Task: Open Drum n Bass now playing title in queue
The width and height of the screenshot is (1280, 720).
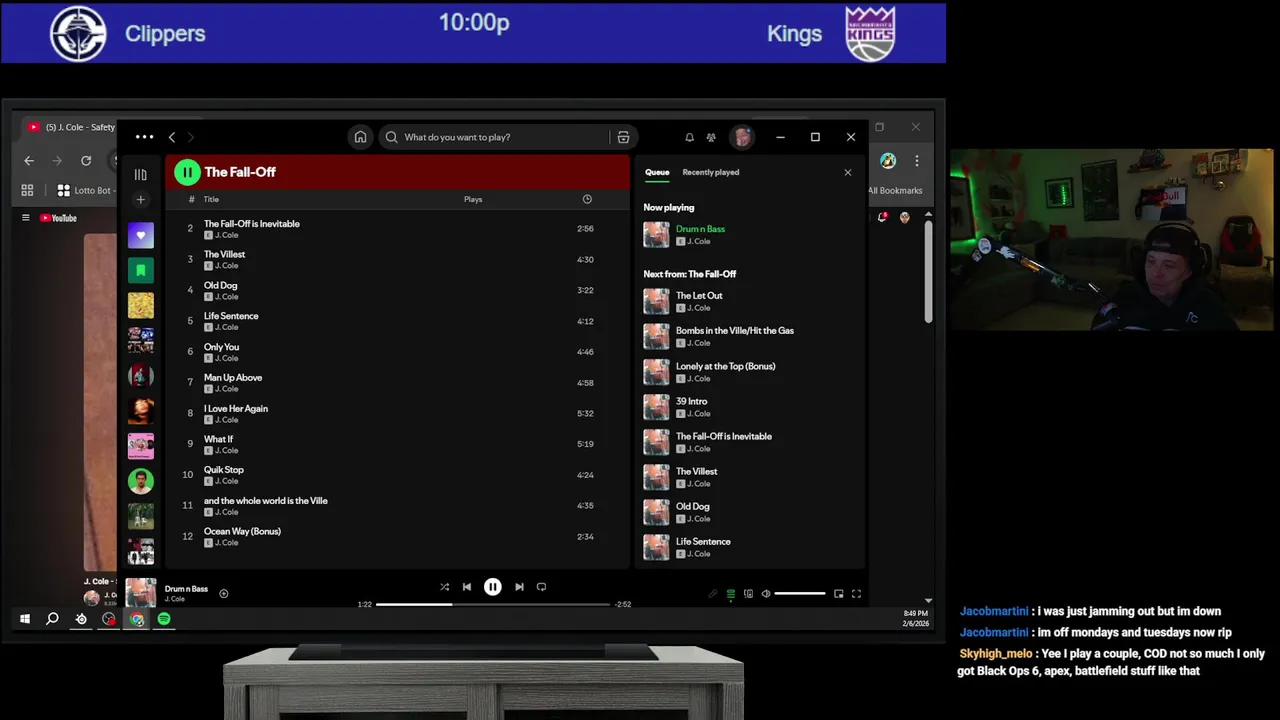Action: (x=700, y=229)
